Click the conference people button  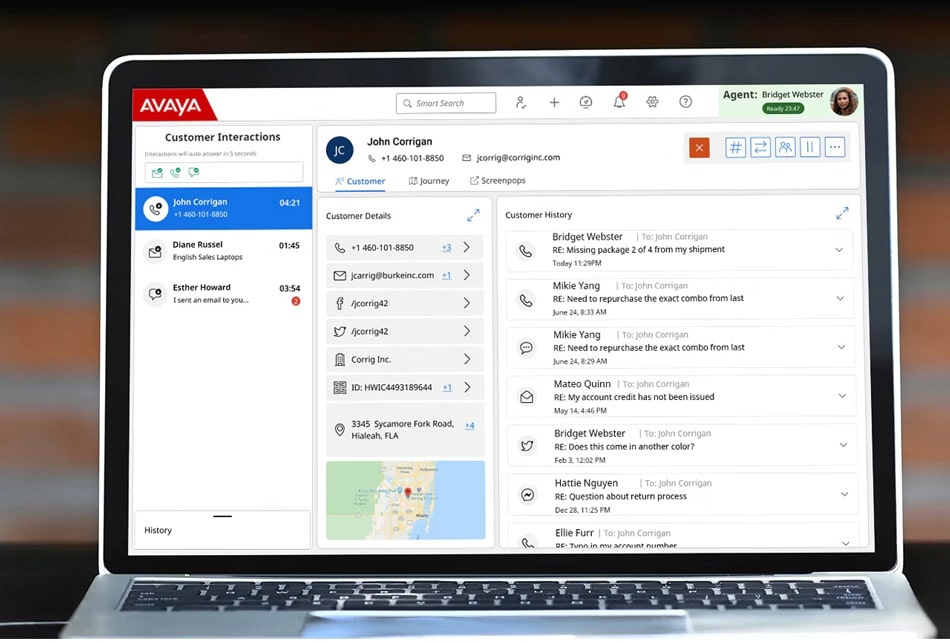coord(785,147)
